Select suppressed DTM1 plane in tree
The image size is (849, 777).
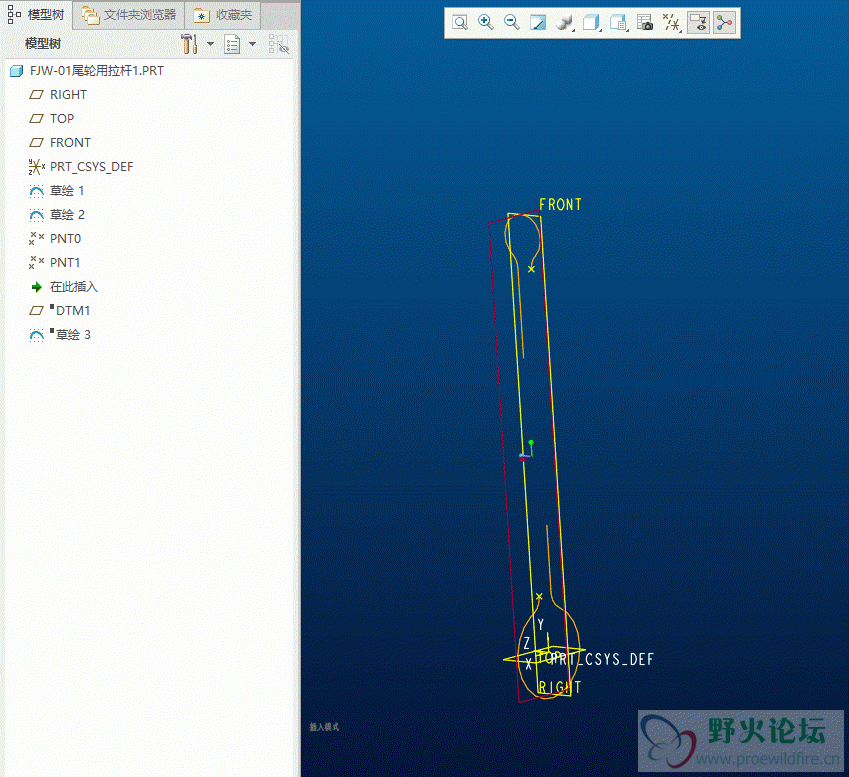point(73,311)
